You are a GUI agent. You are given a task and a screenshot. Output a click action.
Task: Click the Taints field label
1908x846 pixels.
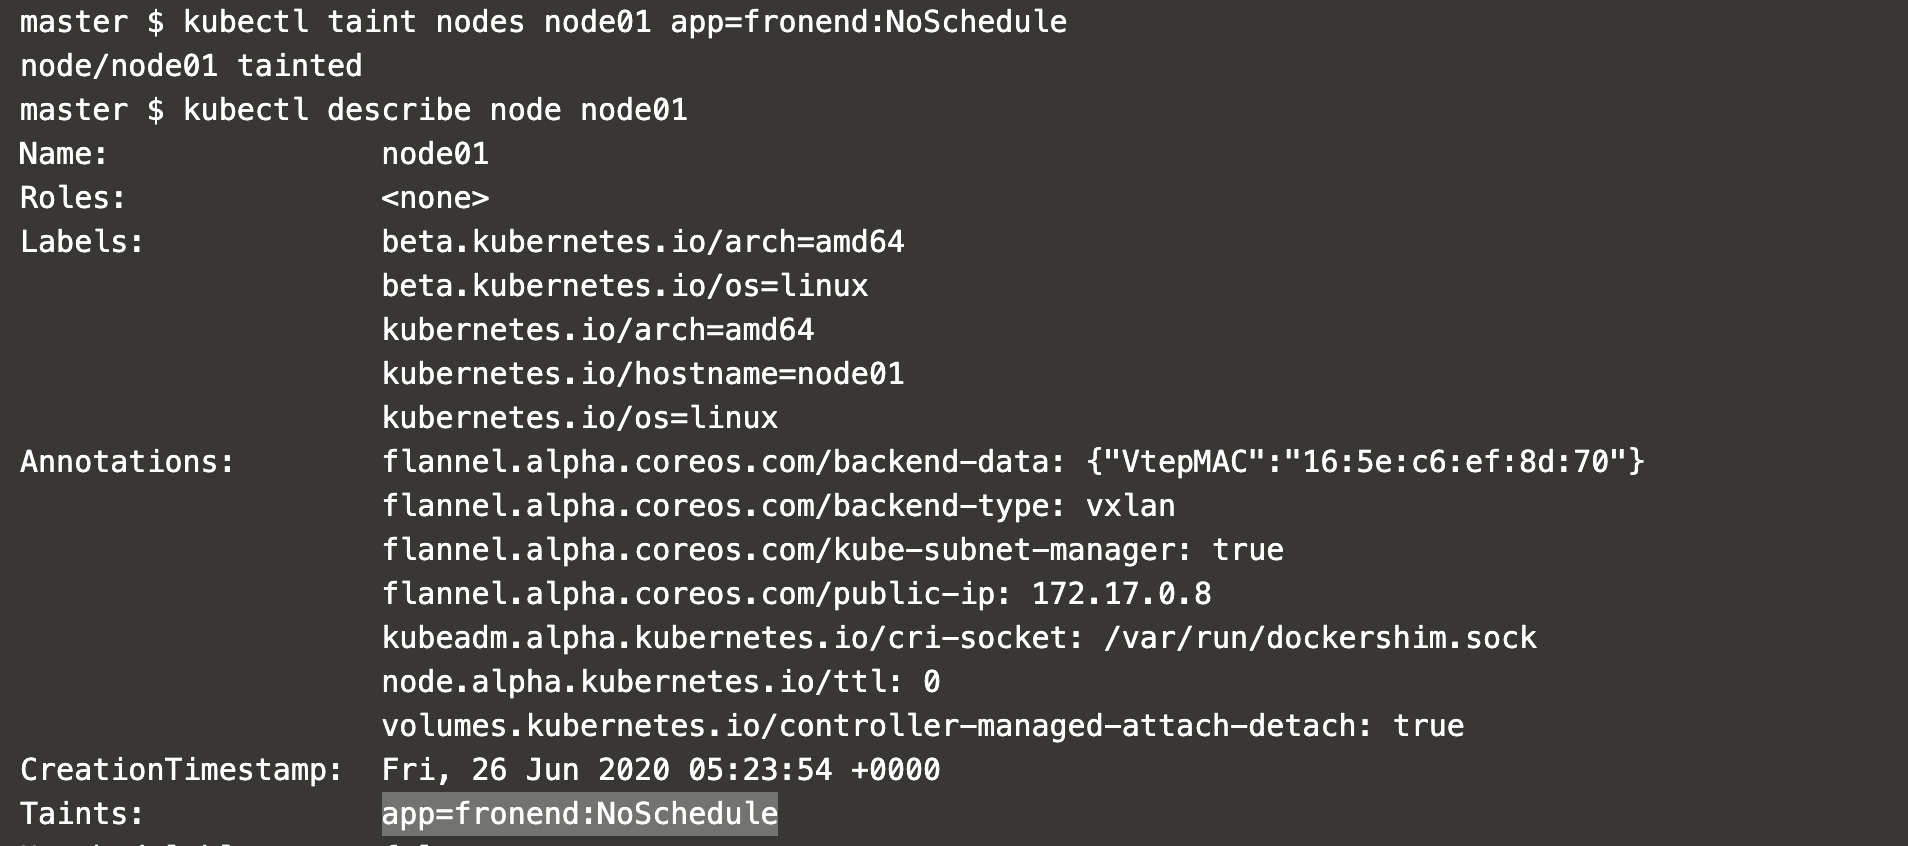click(82, 814)
